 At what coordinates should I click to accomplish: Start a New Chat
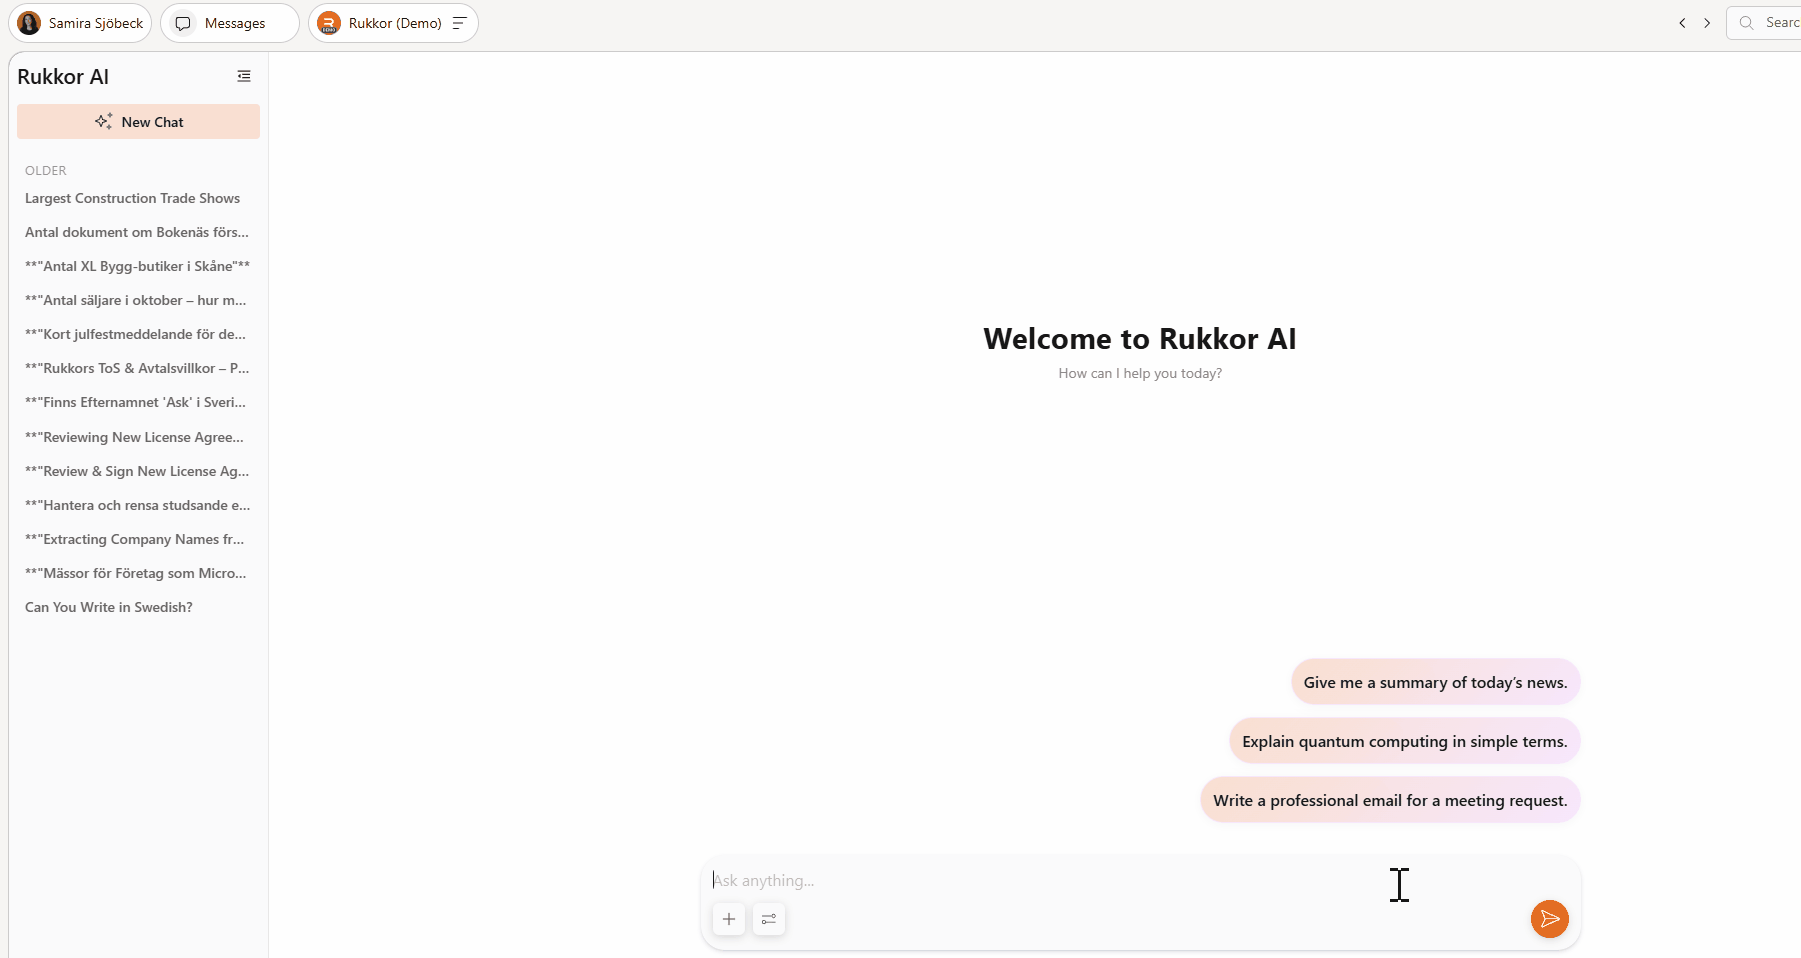point(138,122)
